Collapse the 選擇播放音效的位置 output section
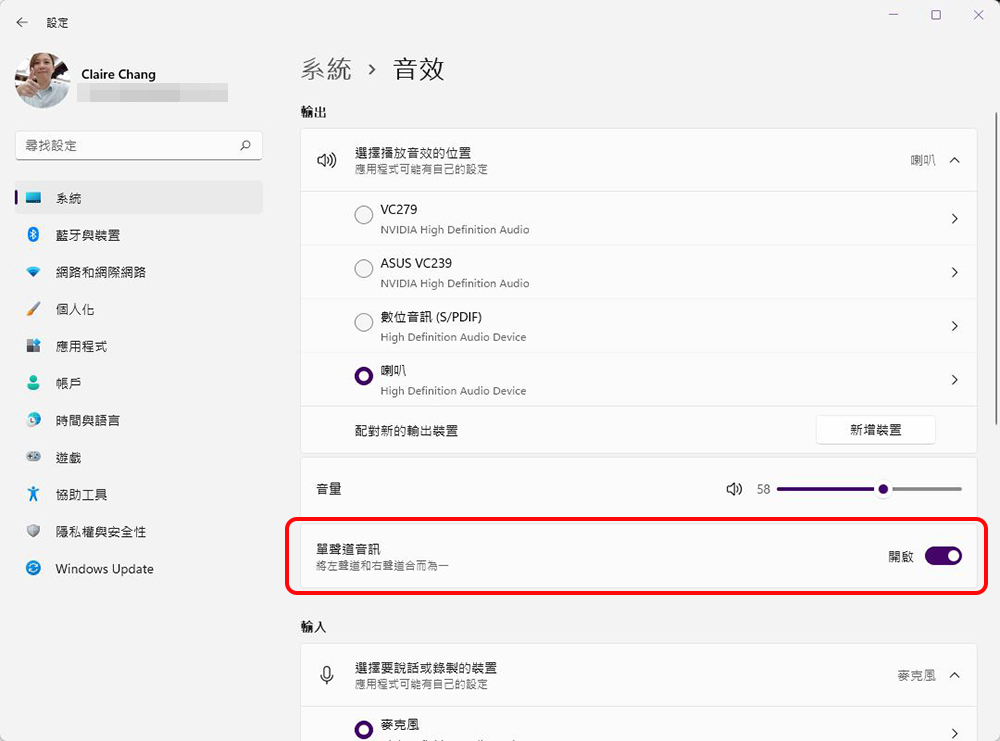Viewport: 1000px width, 741px height. point(954,160)
